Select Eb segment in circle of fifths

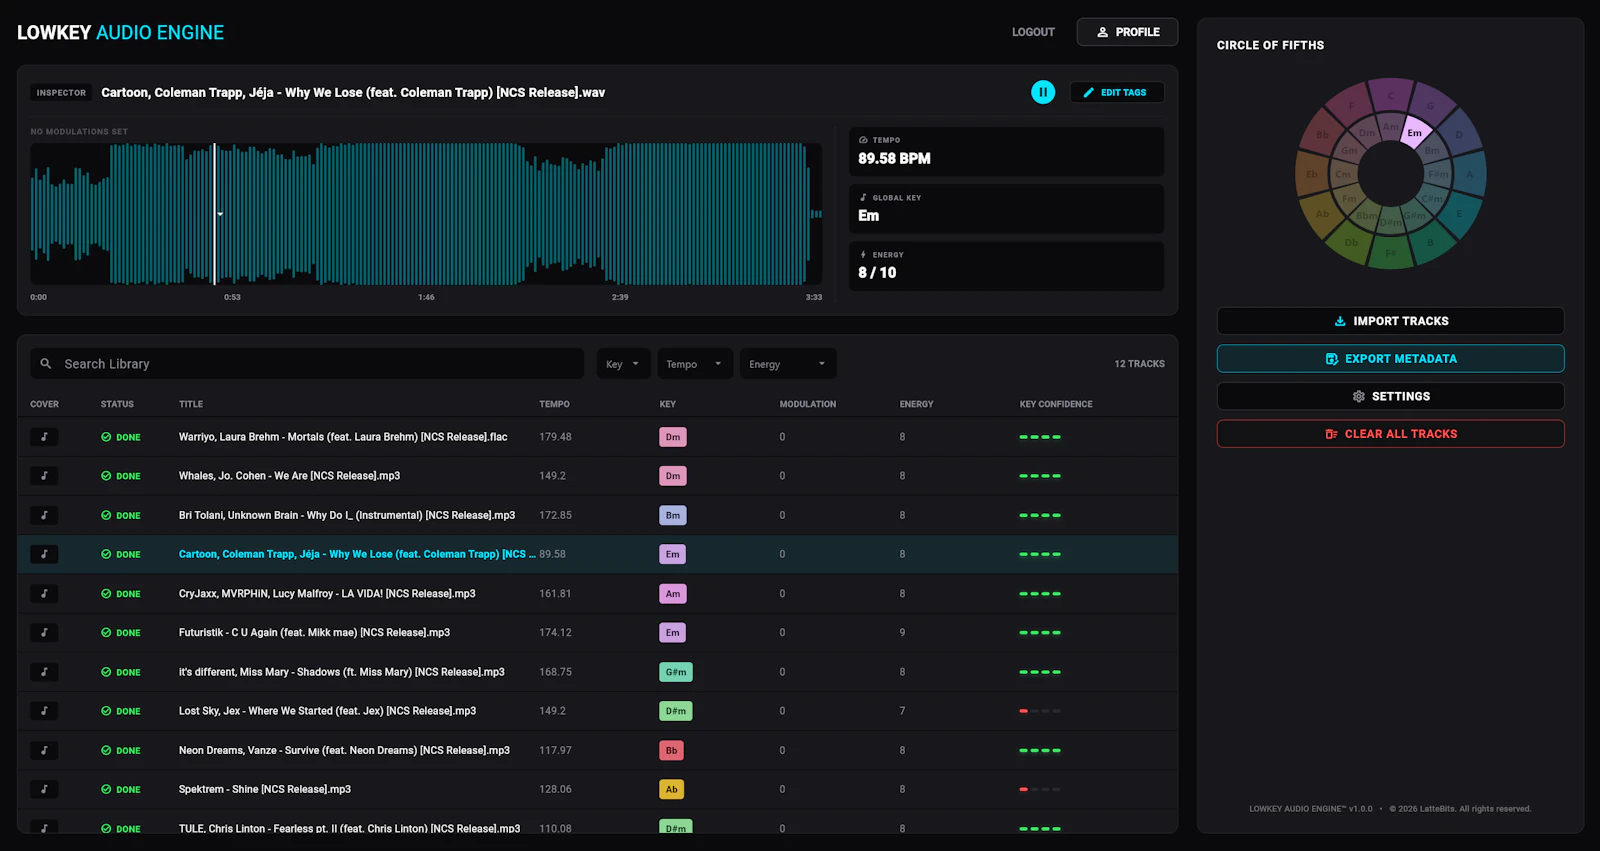click(1312, 174)
